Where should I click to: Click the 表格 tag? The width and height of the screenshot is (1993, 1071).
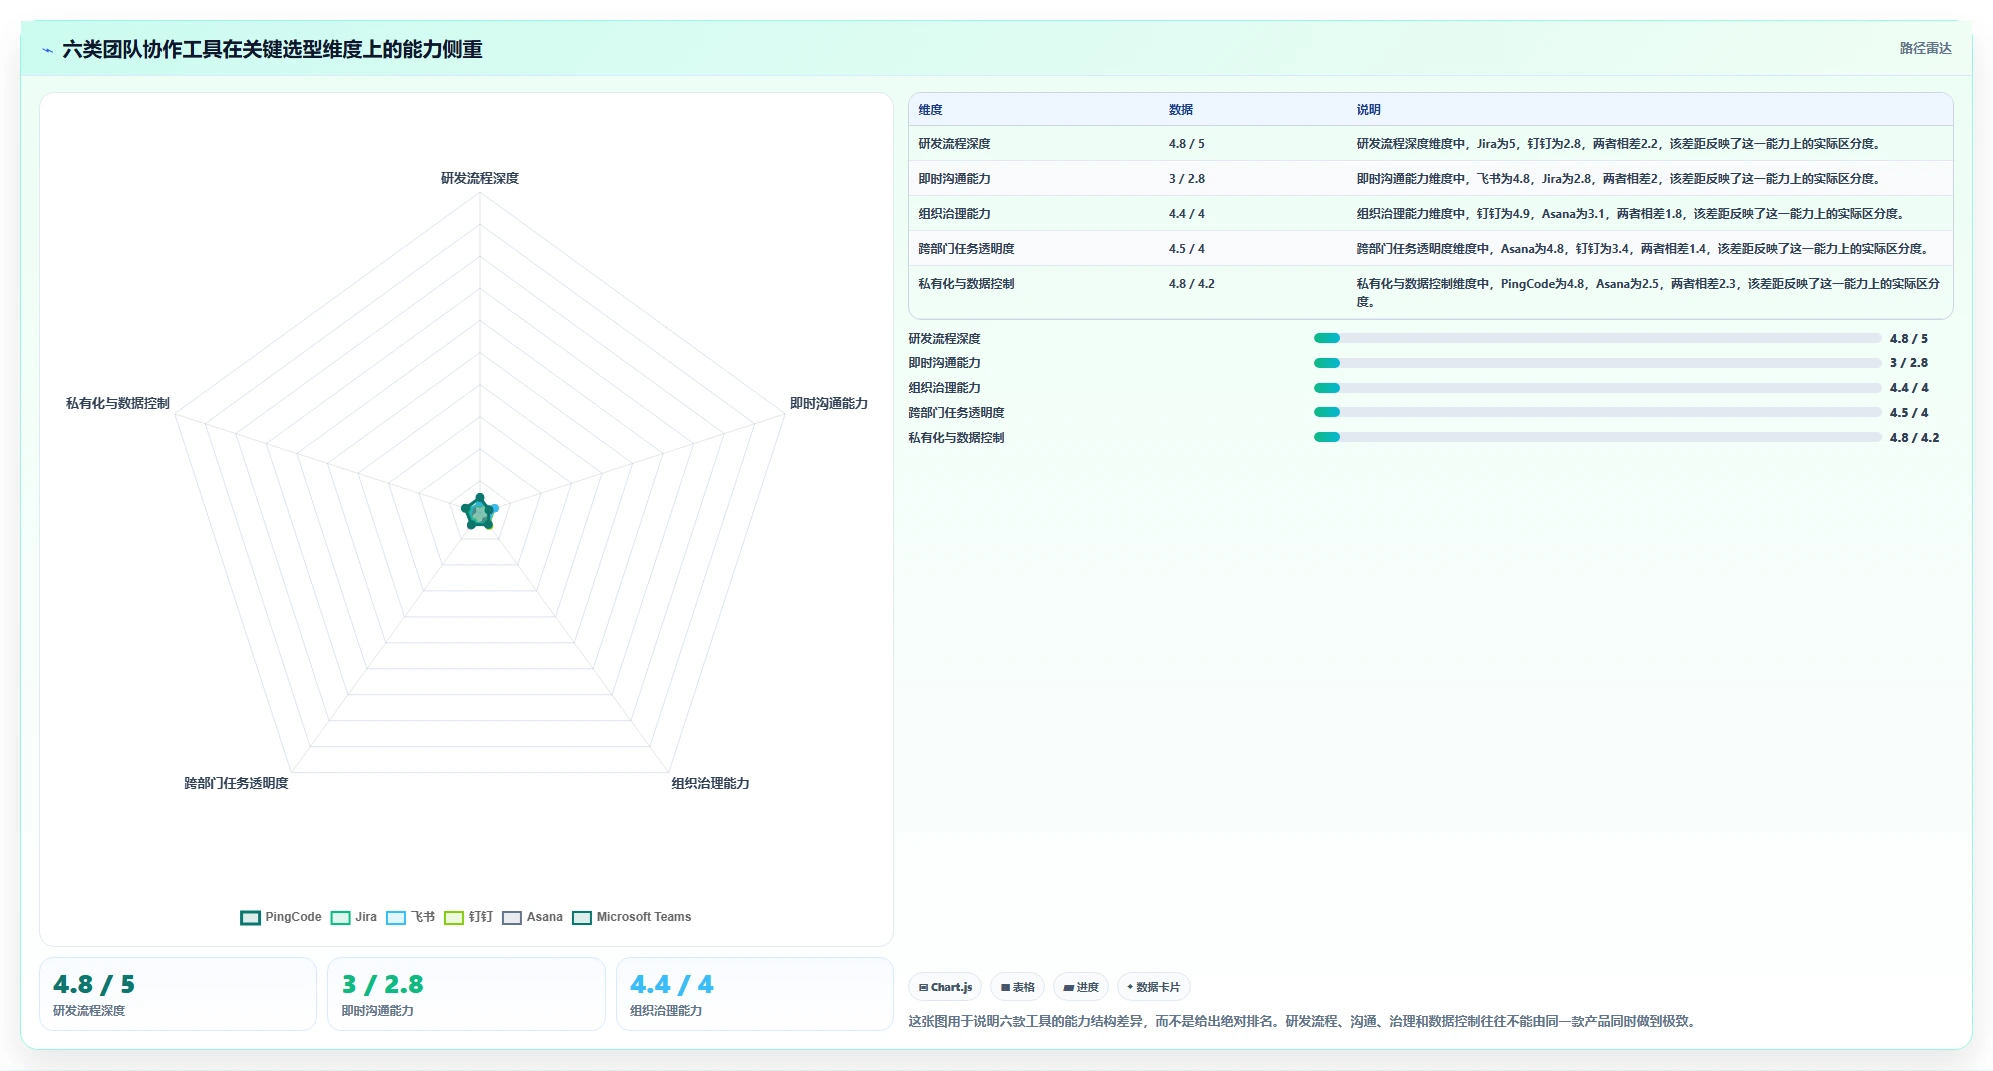[1018, 987]
